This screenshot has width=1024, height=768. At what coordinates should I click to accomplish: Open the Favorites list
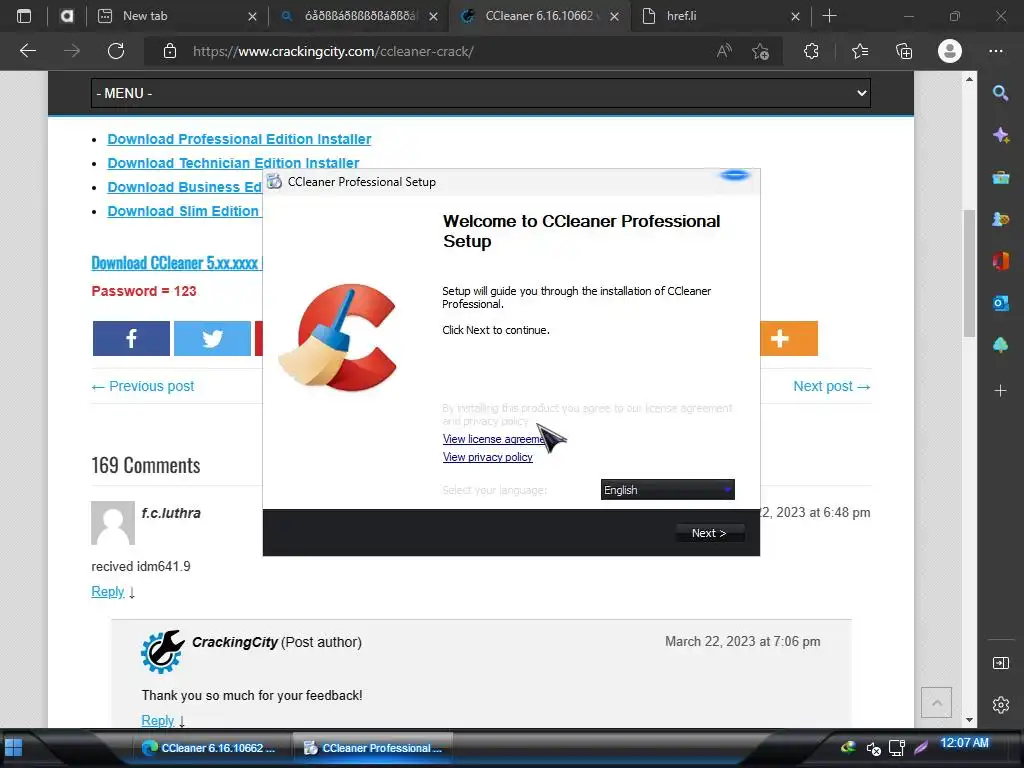pos(860,51)
